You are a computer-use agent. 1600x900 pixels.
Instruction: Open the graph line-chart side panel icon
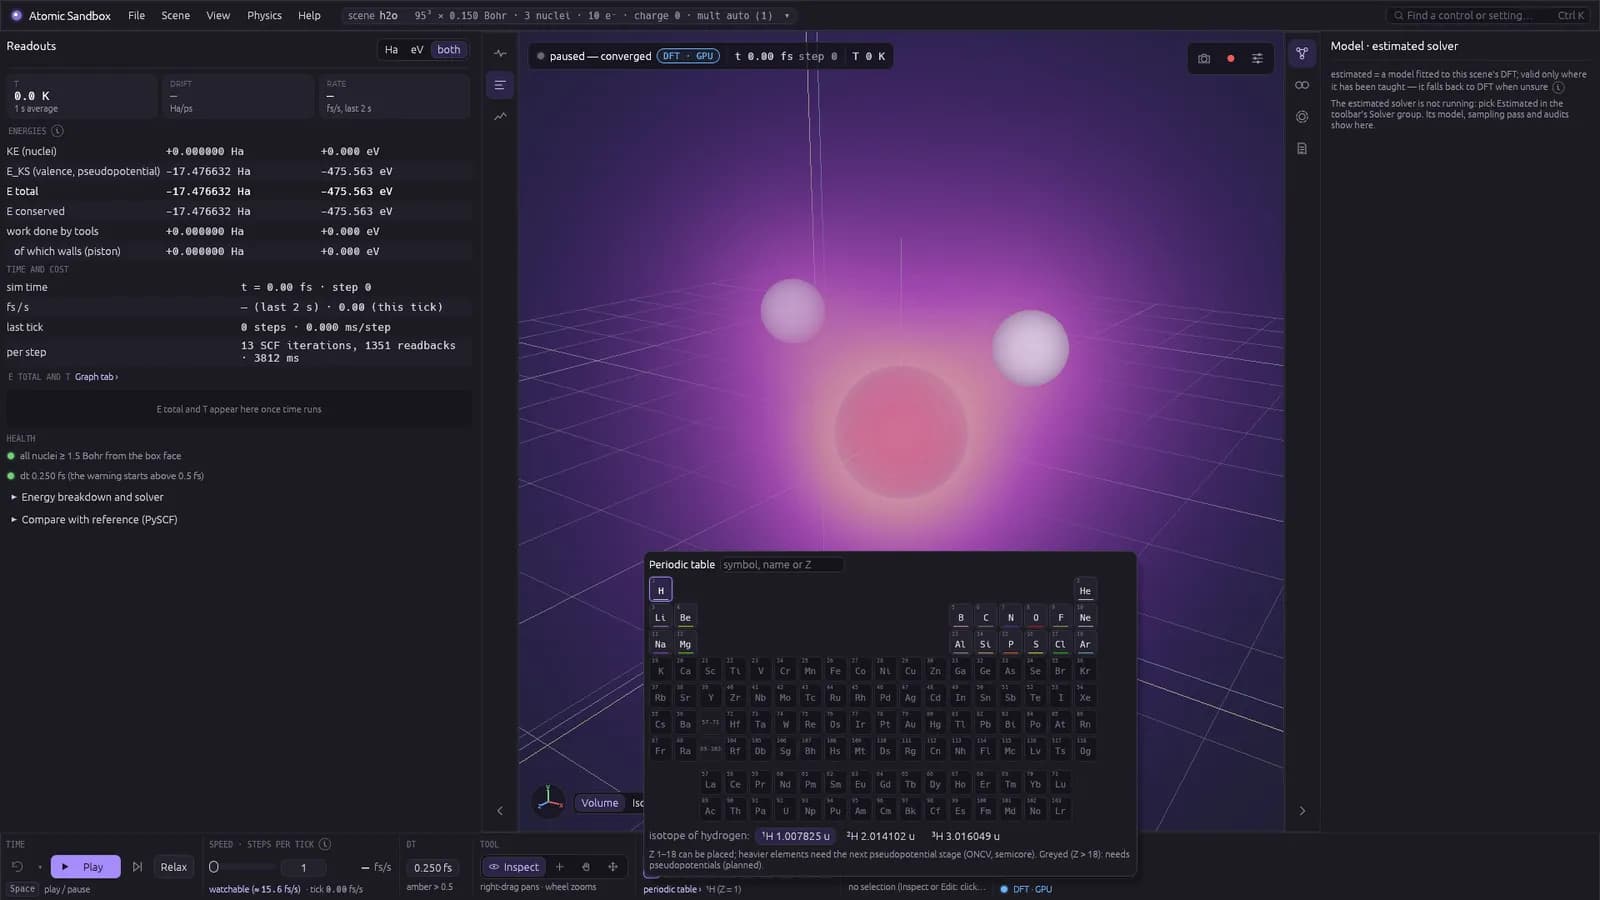click(x=500, y=117)
